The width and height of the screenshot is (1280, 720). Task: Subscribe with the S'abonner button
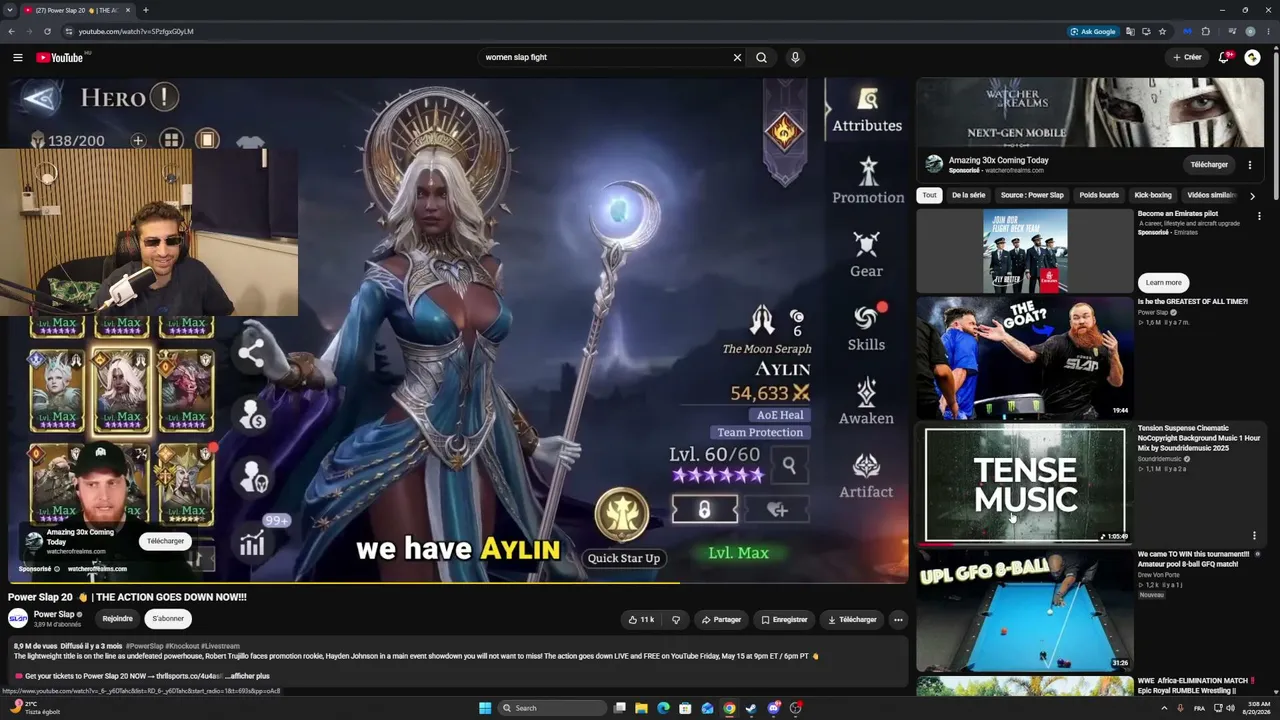(168, 619)
